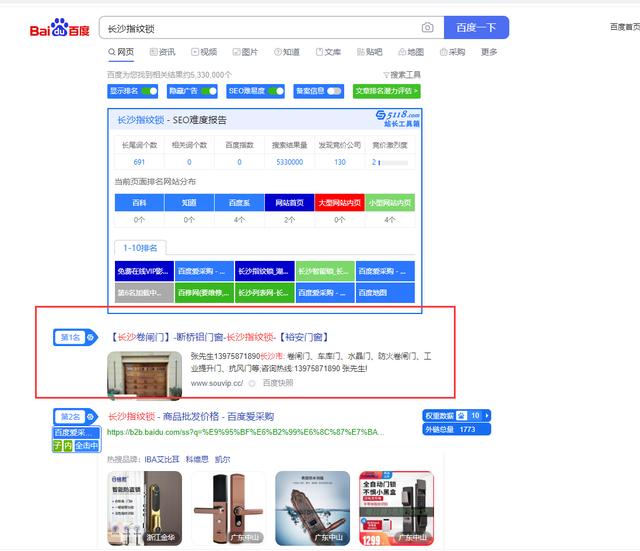Expand the 更多 menu
640x551 pixels.
tap(489, 52)
